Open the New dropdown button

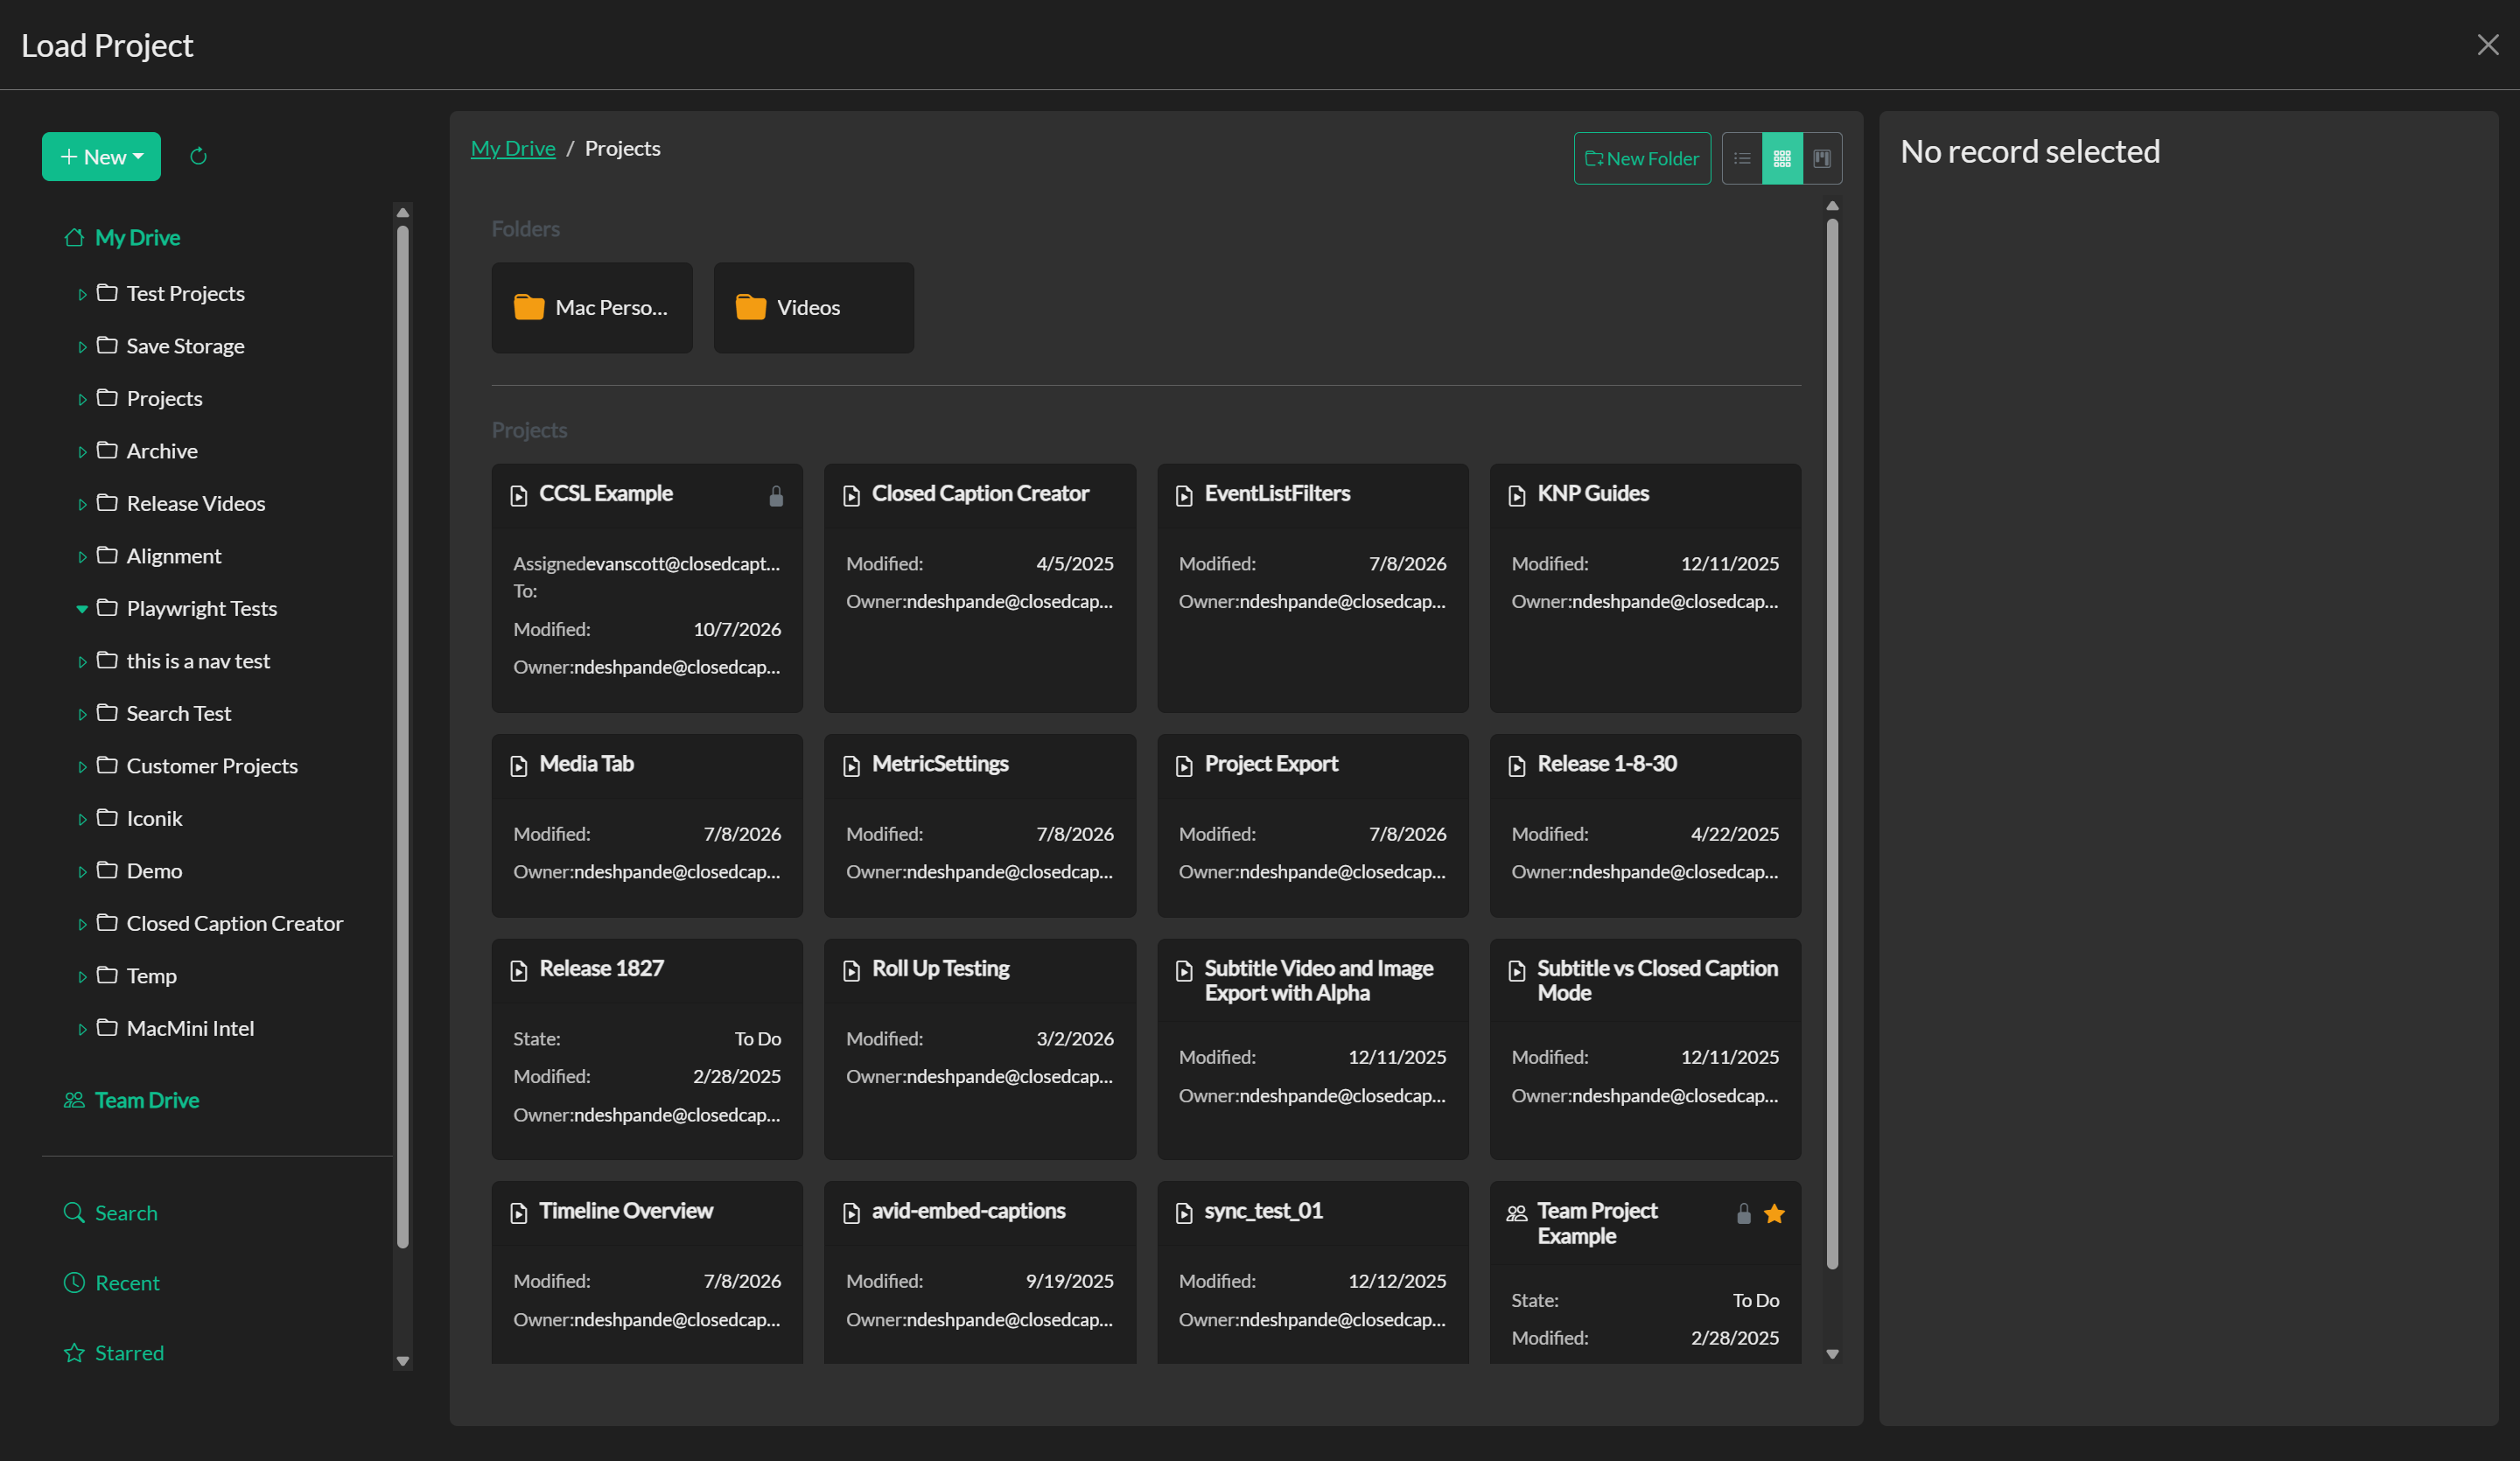(101, 157)
